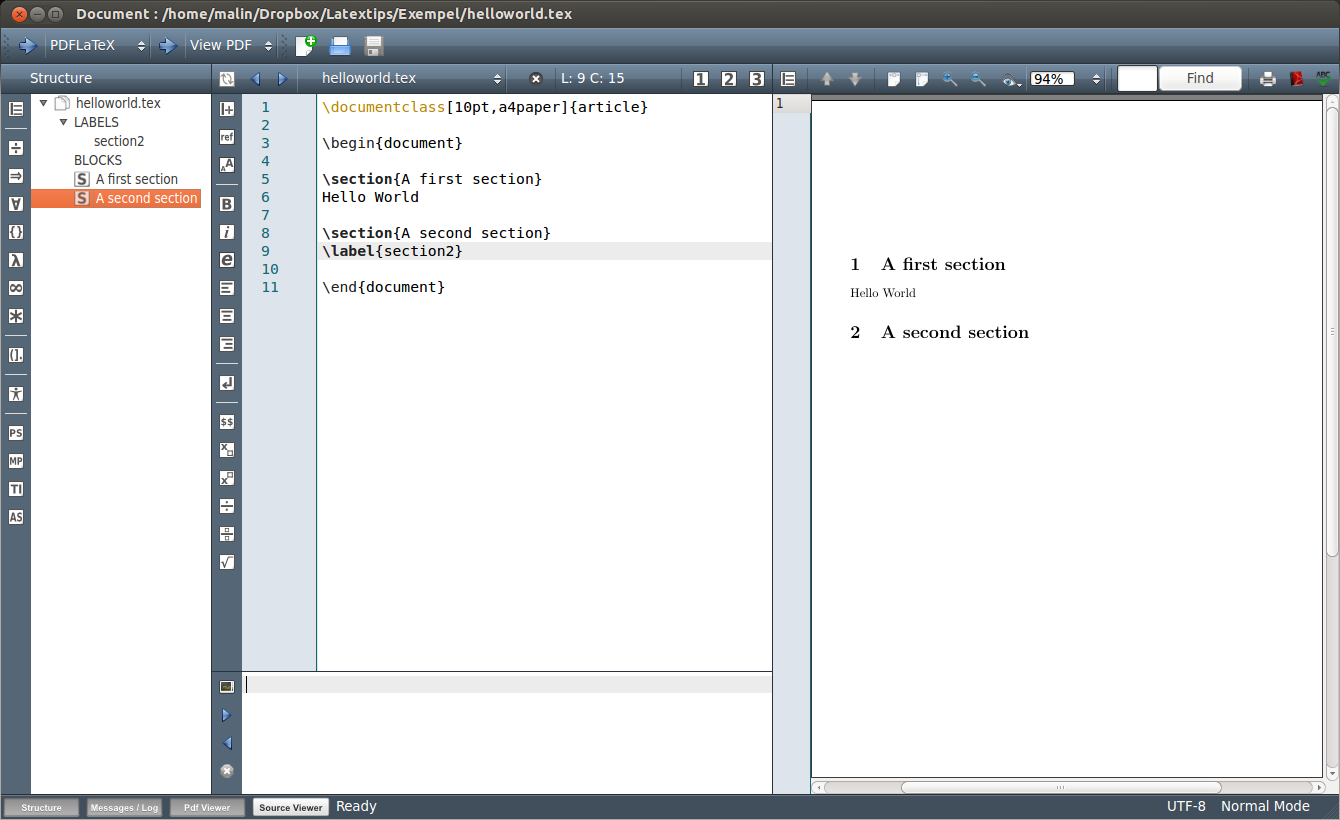Image resolution: width=1340 pixels, height=820 pixels.
Task: Save the document with the floppy icon
Action: tap(374, 45)
